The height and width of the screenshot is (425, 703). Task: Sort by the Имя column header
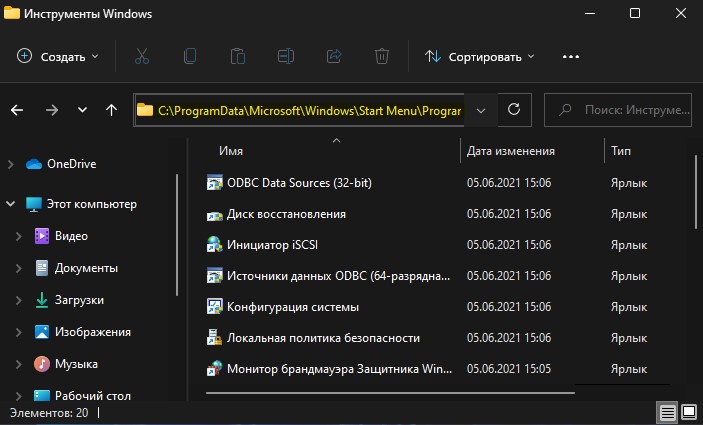coord(231,151)
